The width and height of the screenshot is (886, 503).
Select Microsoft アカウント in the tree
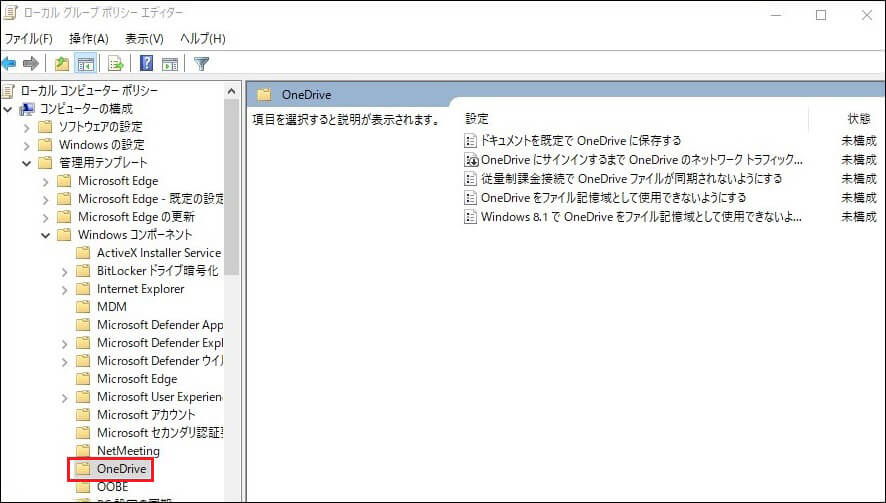(146, 414)
